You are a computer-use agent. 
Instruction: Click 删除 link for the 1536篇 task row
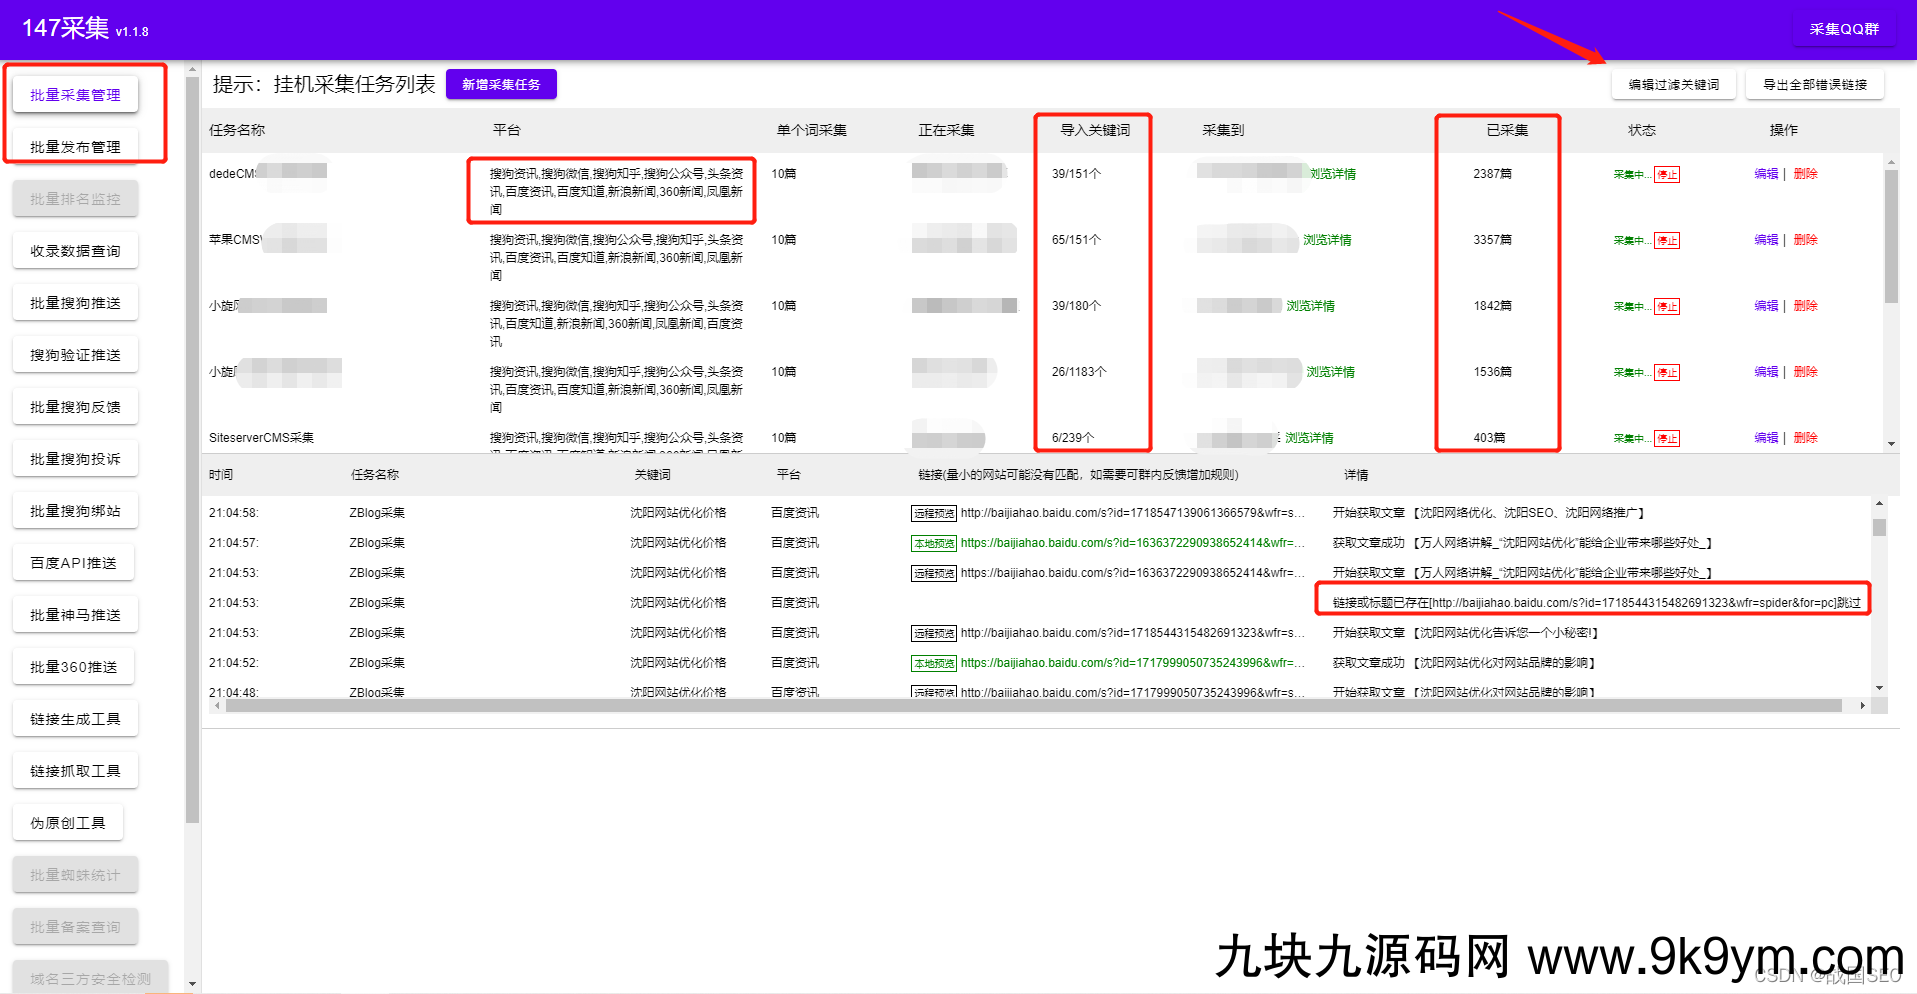point(1805,372)
